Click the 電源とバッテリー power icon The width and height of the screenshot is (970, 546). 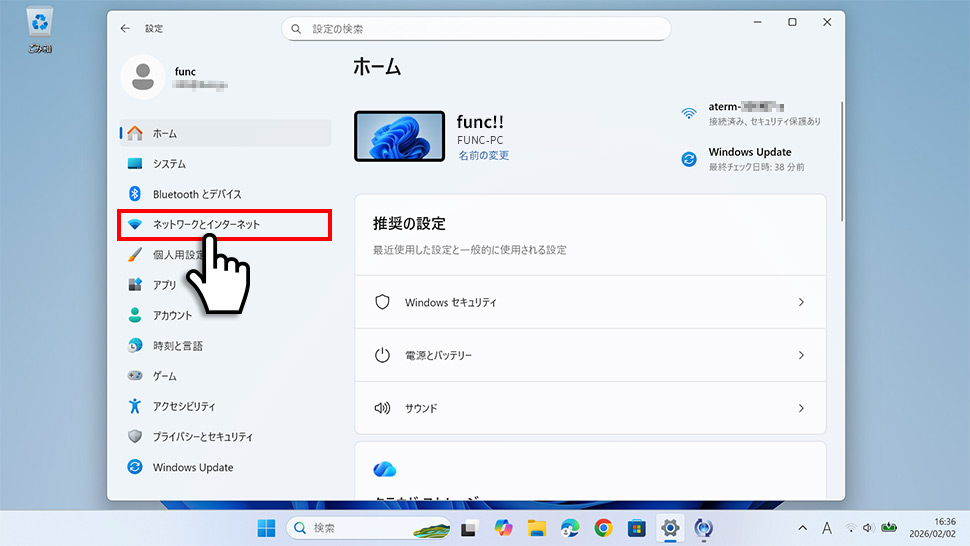point(382,355)
